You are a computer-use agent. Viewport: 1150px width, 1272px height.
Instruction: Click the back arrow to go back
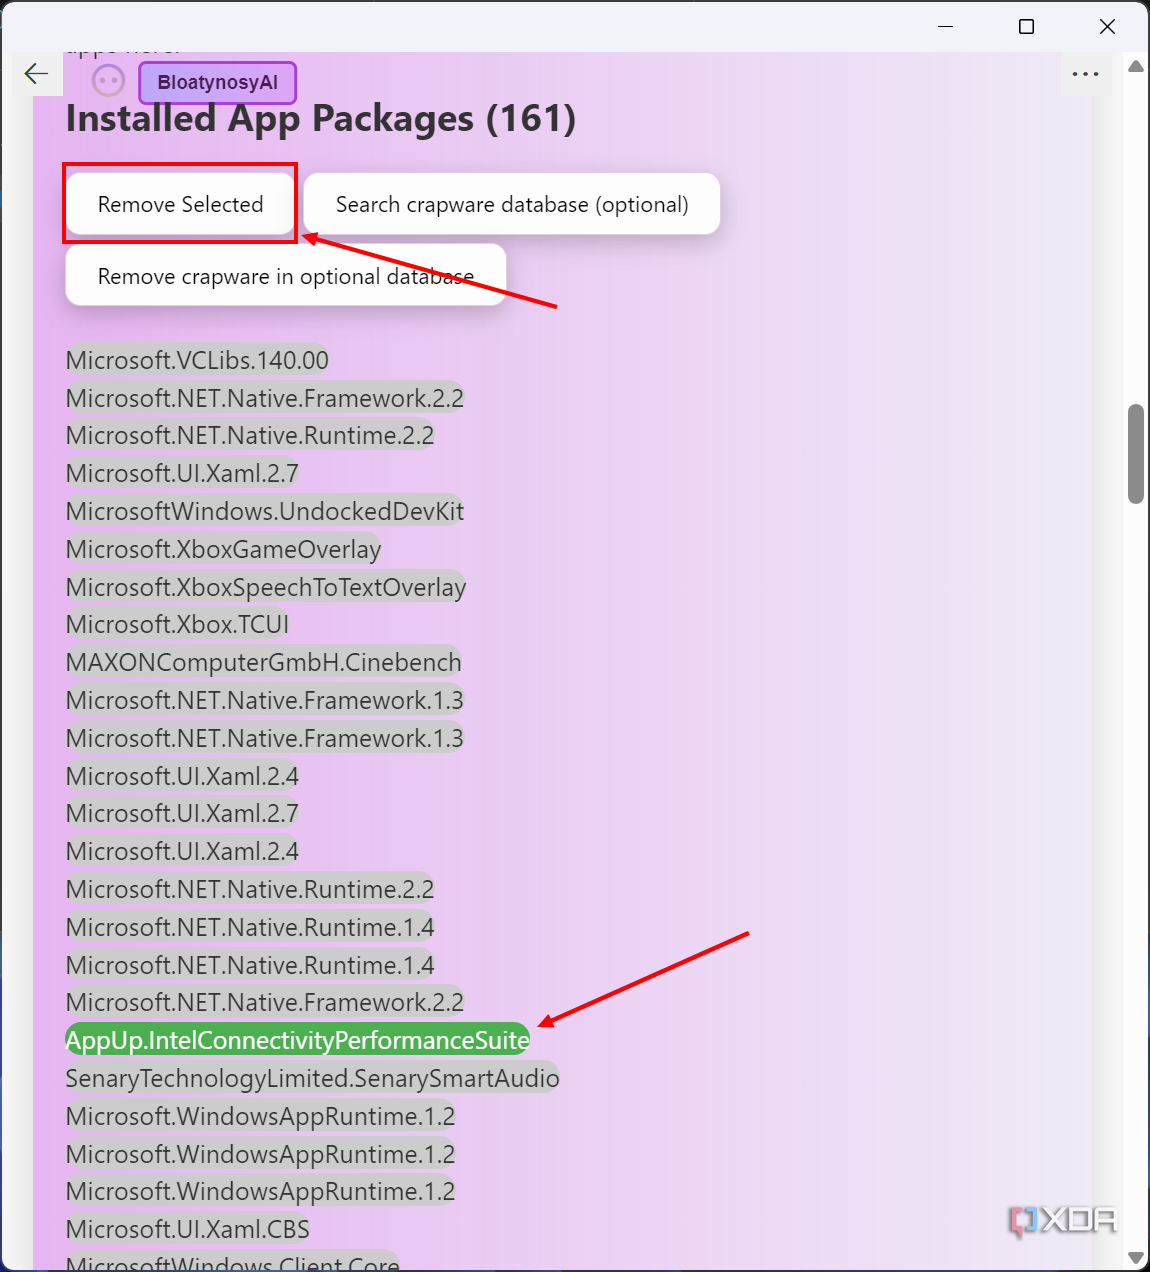[x=36, y=73]
